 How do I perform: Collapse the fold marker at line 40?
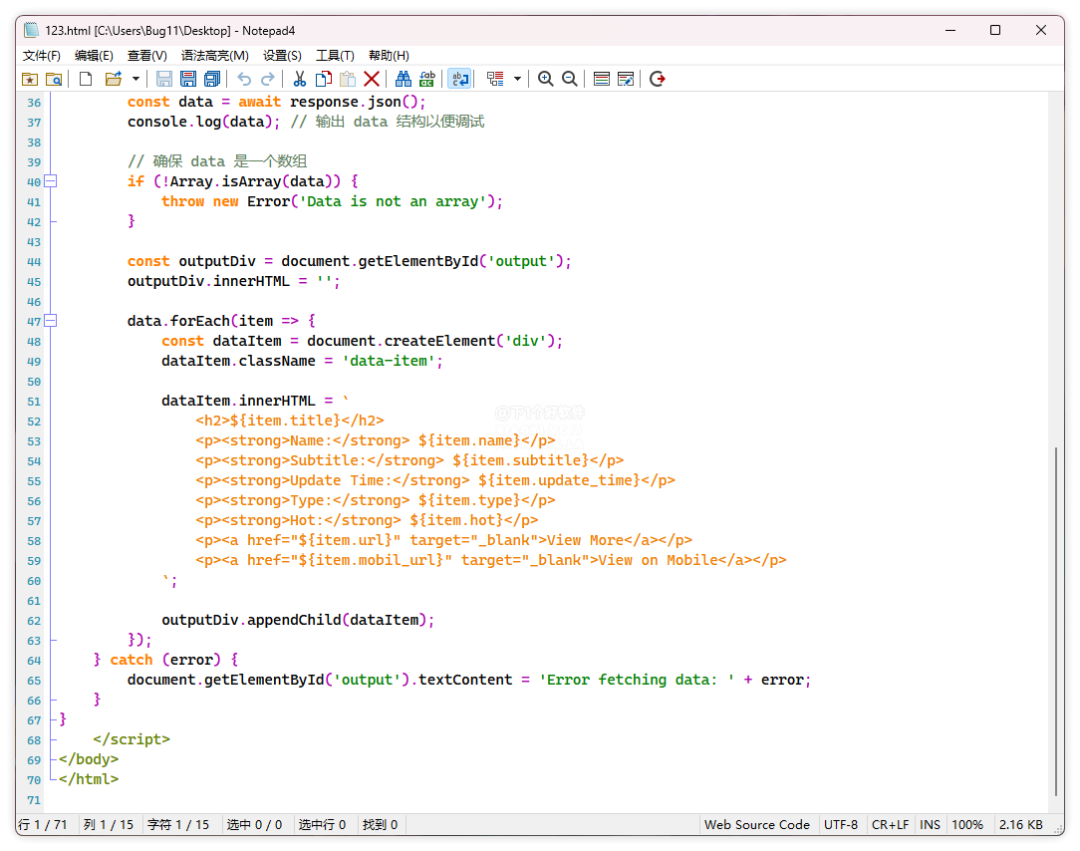coord(51,182)
